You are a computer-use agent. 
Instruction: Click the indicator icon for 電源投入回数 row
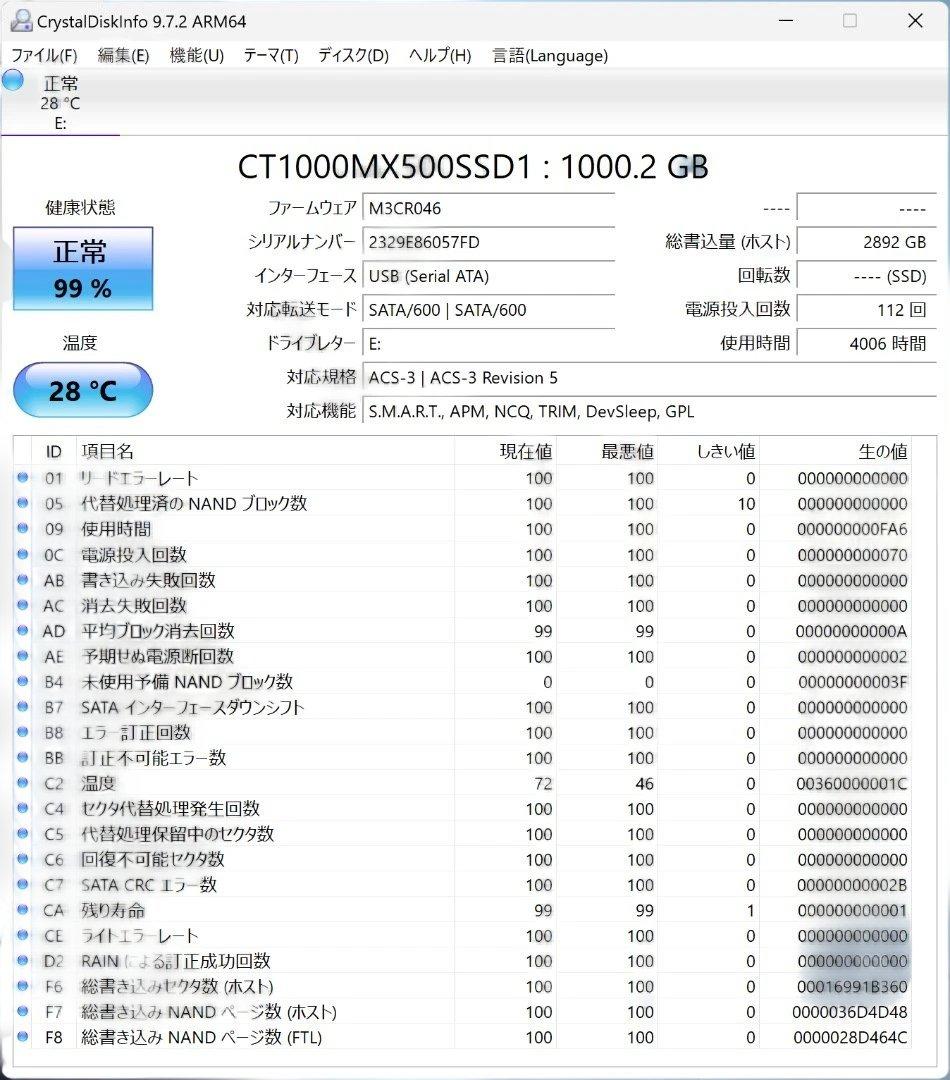click(22, 555)
